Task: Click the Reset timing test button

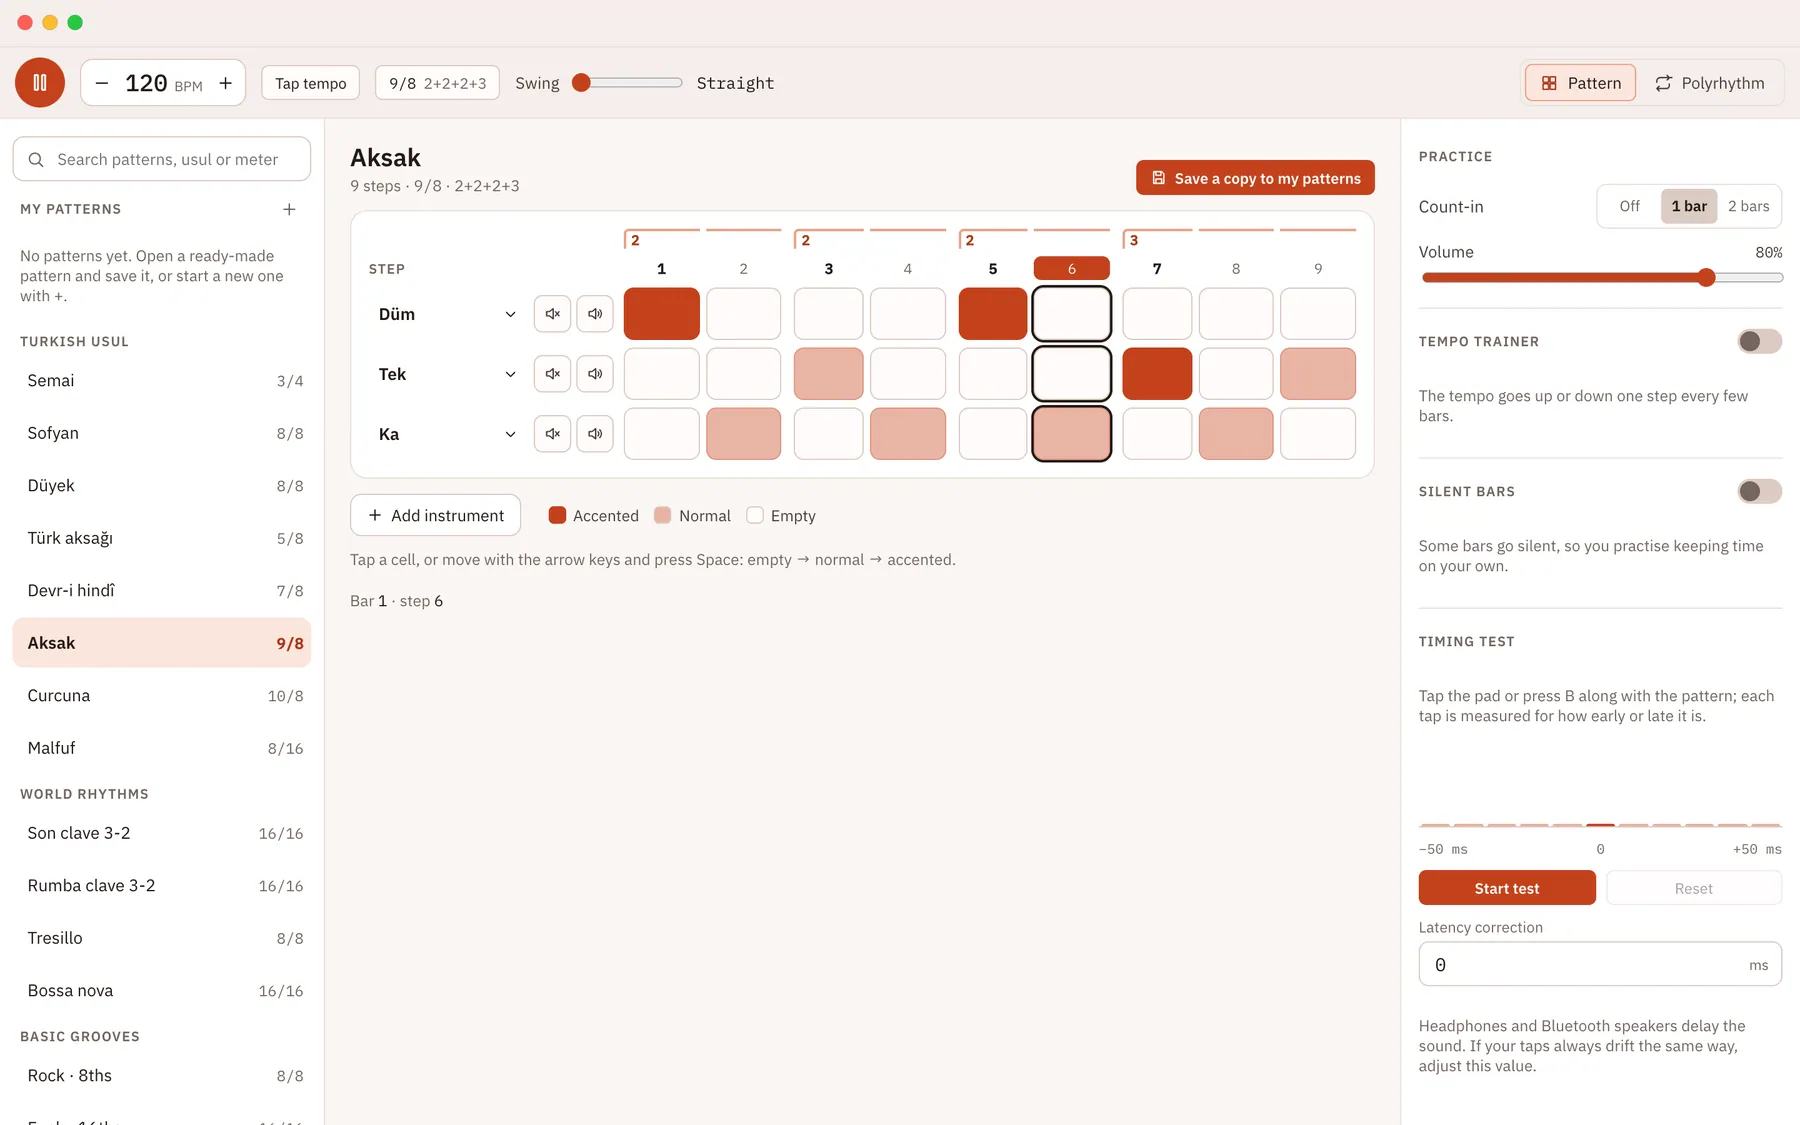Action: click(1694, 888)
